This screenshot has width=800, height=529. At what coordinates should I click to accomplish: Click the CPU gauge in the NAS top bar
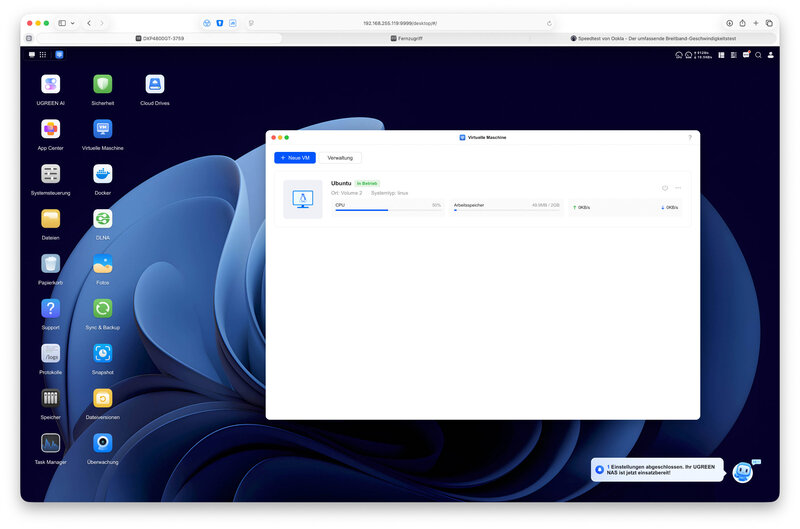(679, 55)
